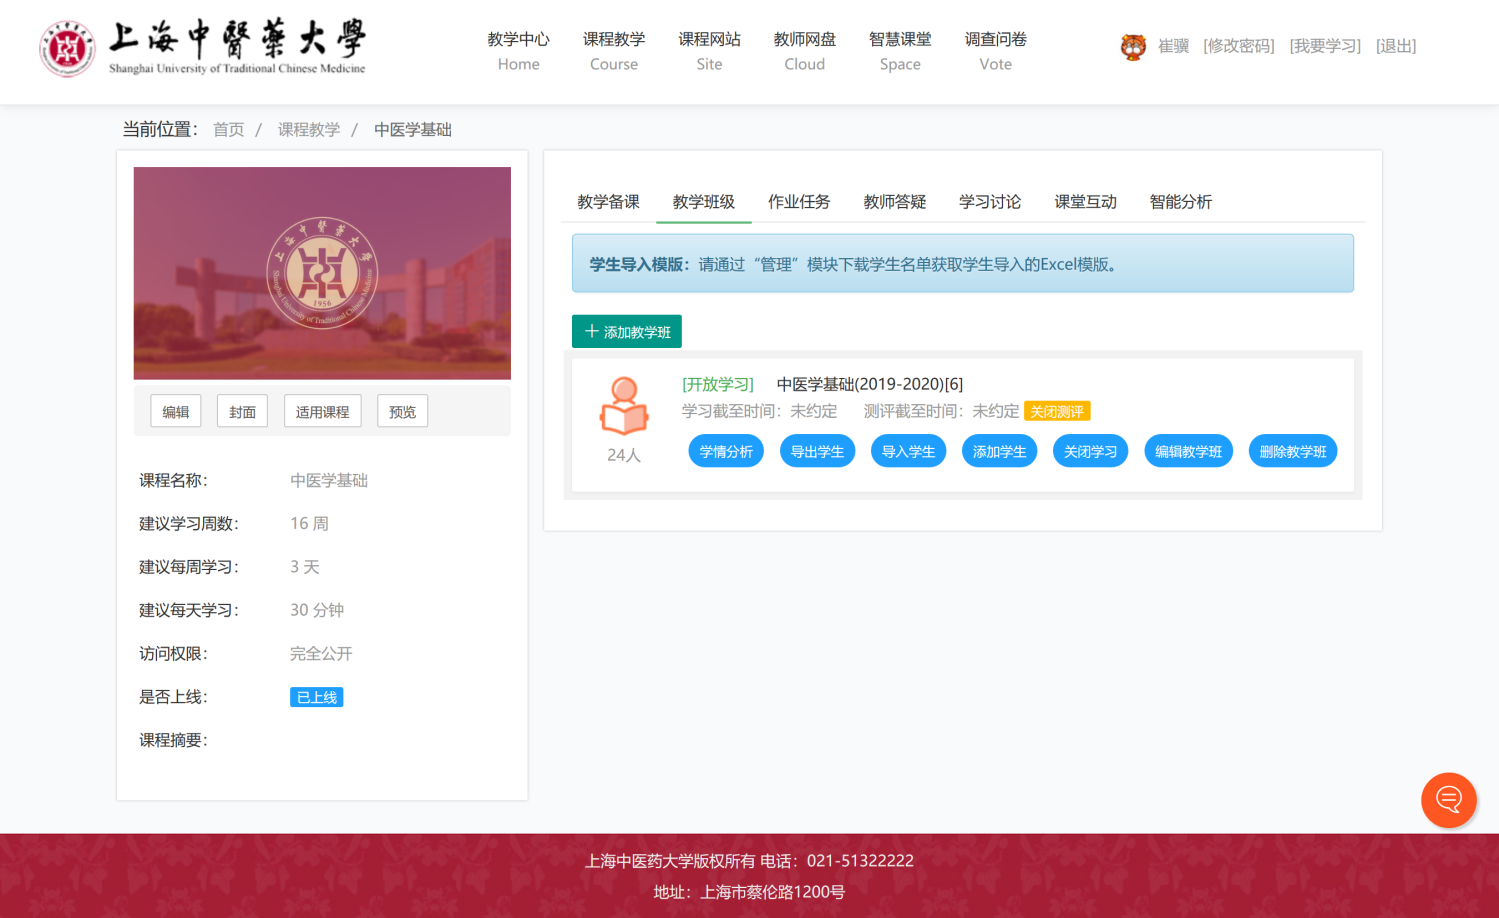Open 教师网盘 Cloud from navigation bar
This screenshot has height=918, width=1499.
tap(804, 51)
